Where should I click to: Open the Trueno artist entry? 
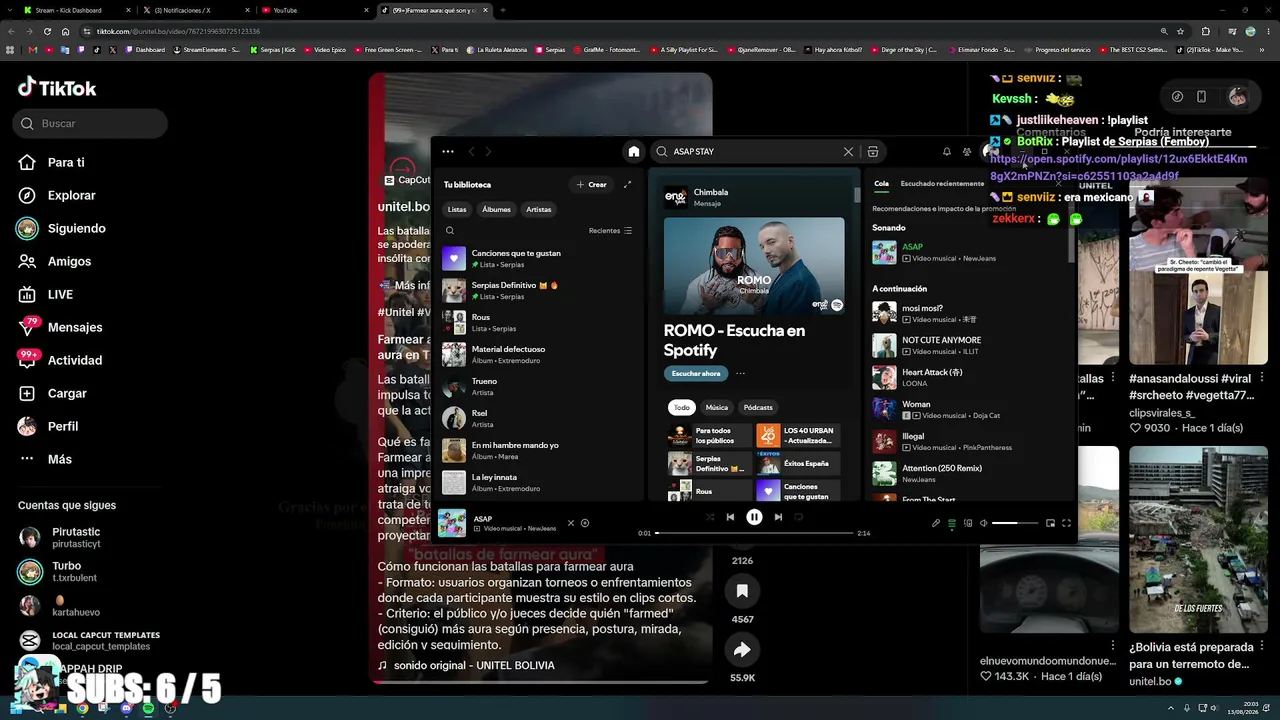click(x=538, y=387)
